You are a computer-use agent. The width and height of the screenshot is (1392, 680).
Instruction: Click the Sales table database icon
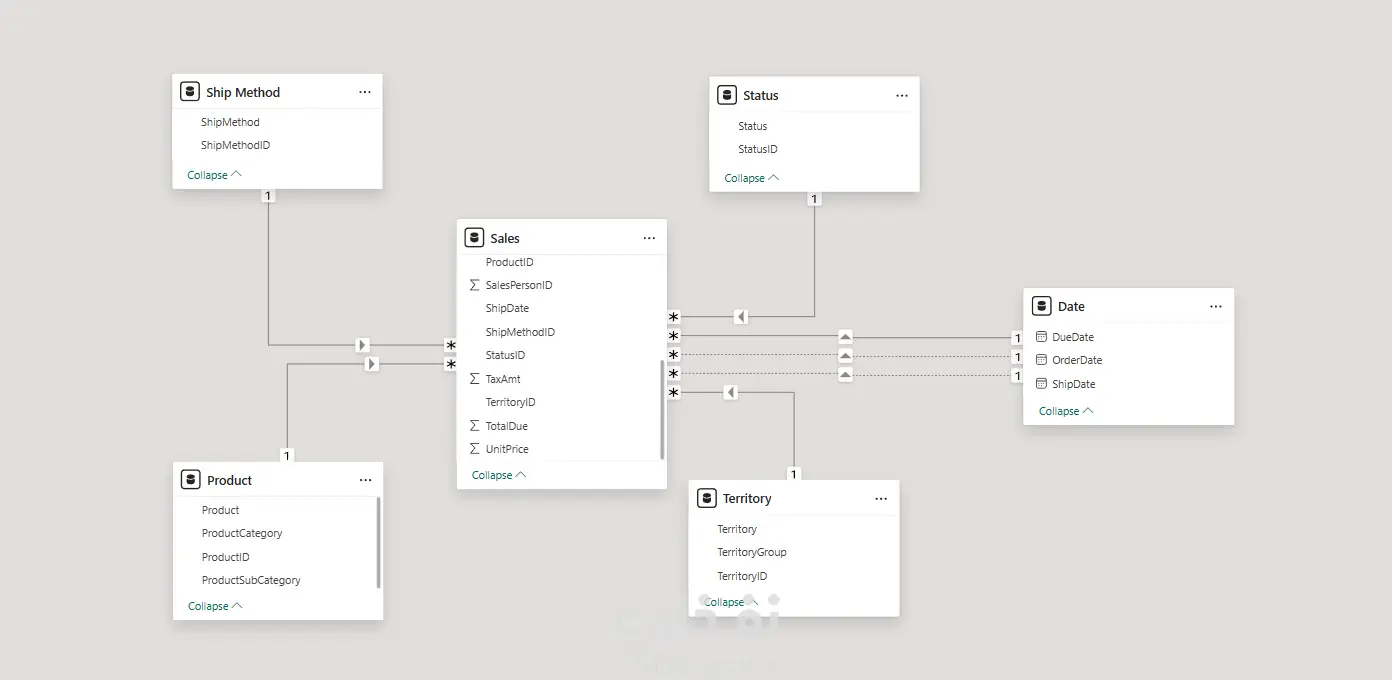[474, 238]
